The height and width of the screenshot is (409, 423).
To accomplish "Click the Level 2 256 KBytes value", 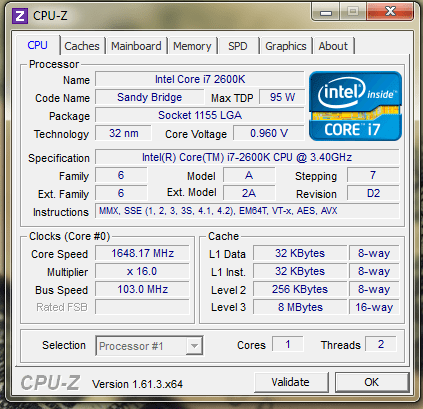I will coord(300,289).
